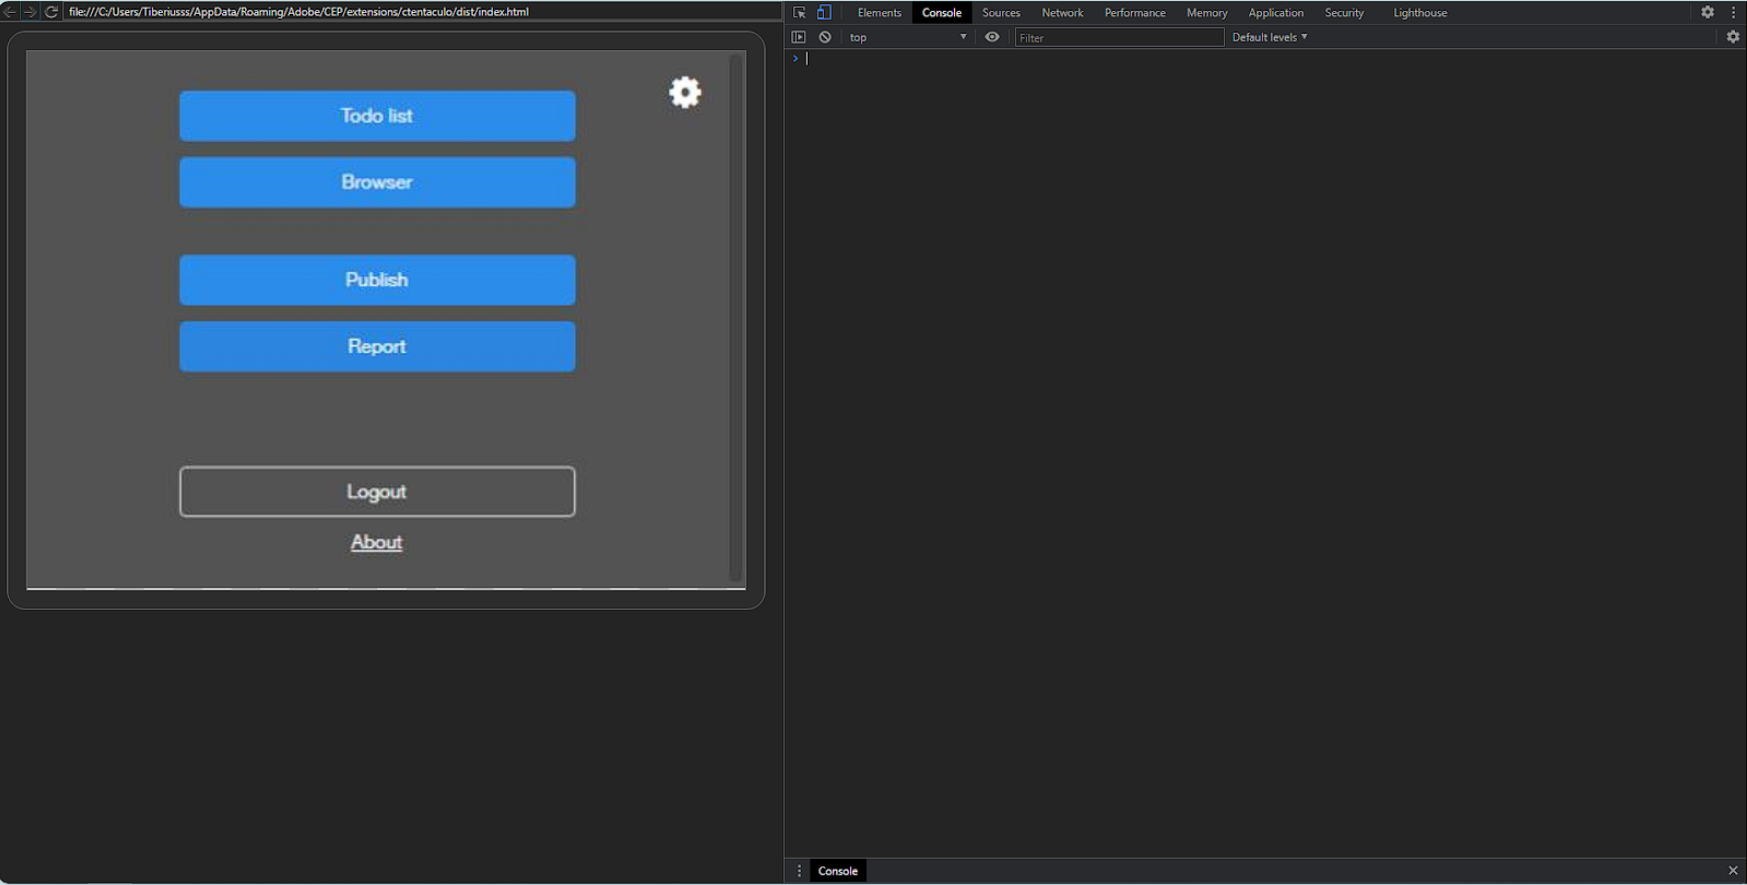1747x885 pixels.
Task: Open DevTools settings gear icon
Action: (x=1708, y=12)
